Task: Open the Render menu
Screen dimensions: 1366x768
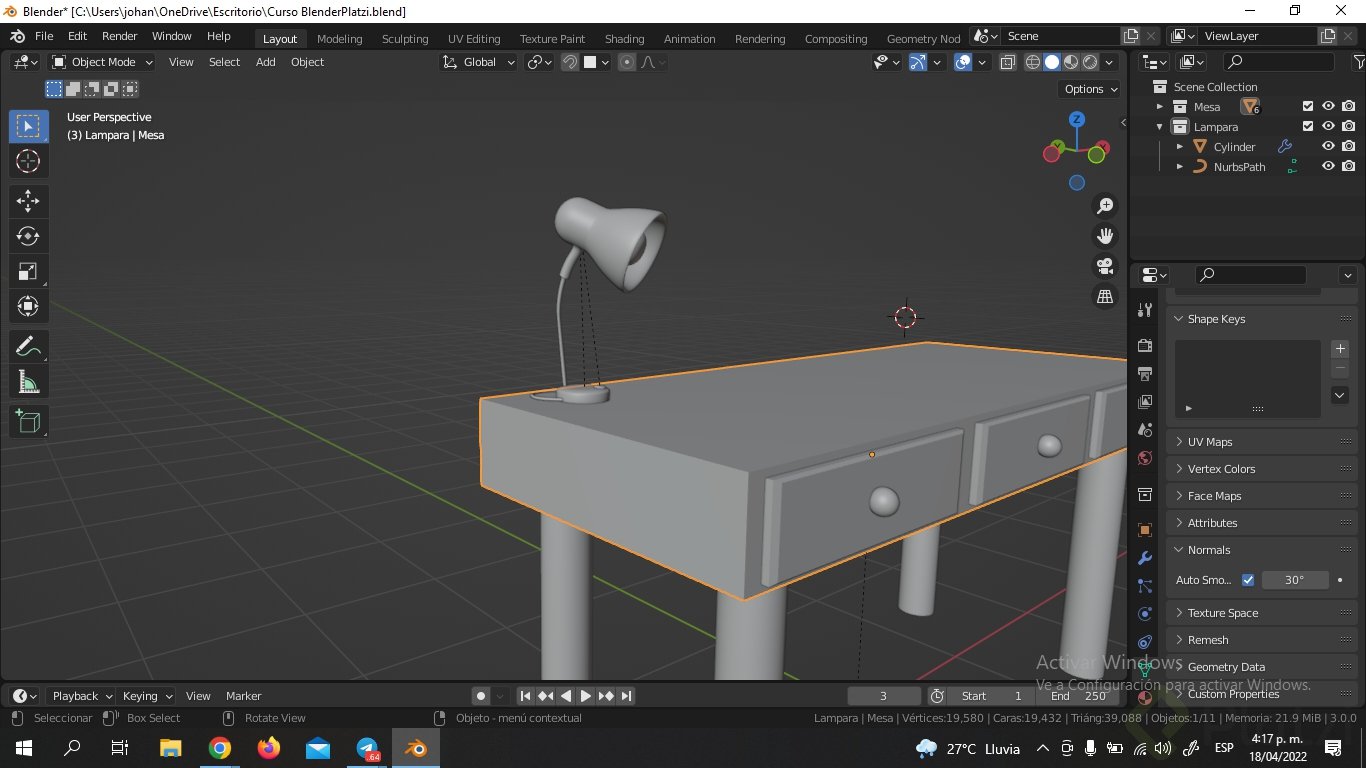Action: pos(119,36)
